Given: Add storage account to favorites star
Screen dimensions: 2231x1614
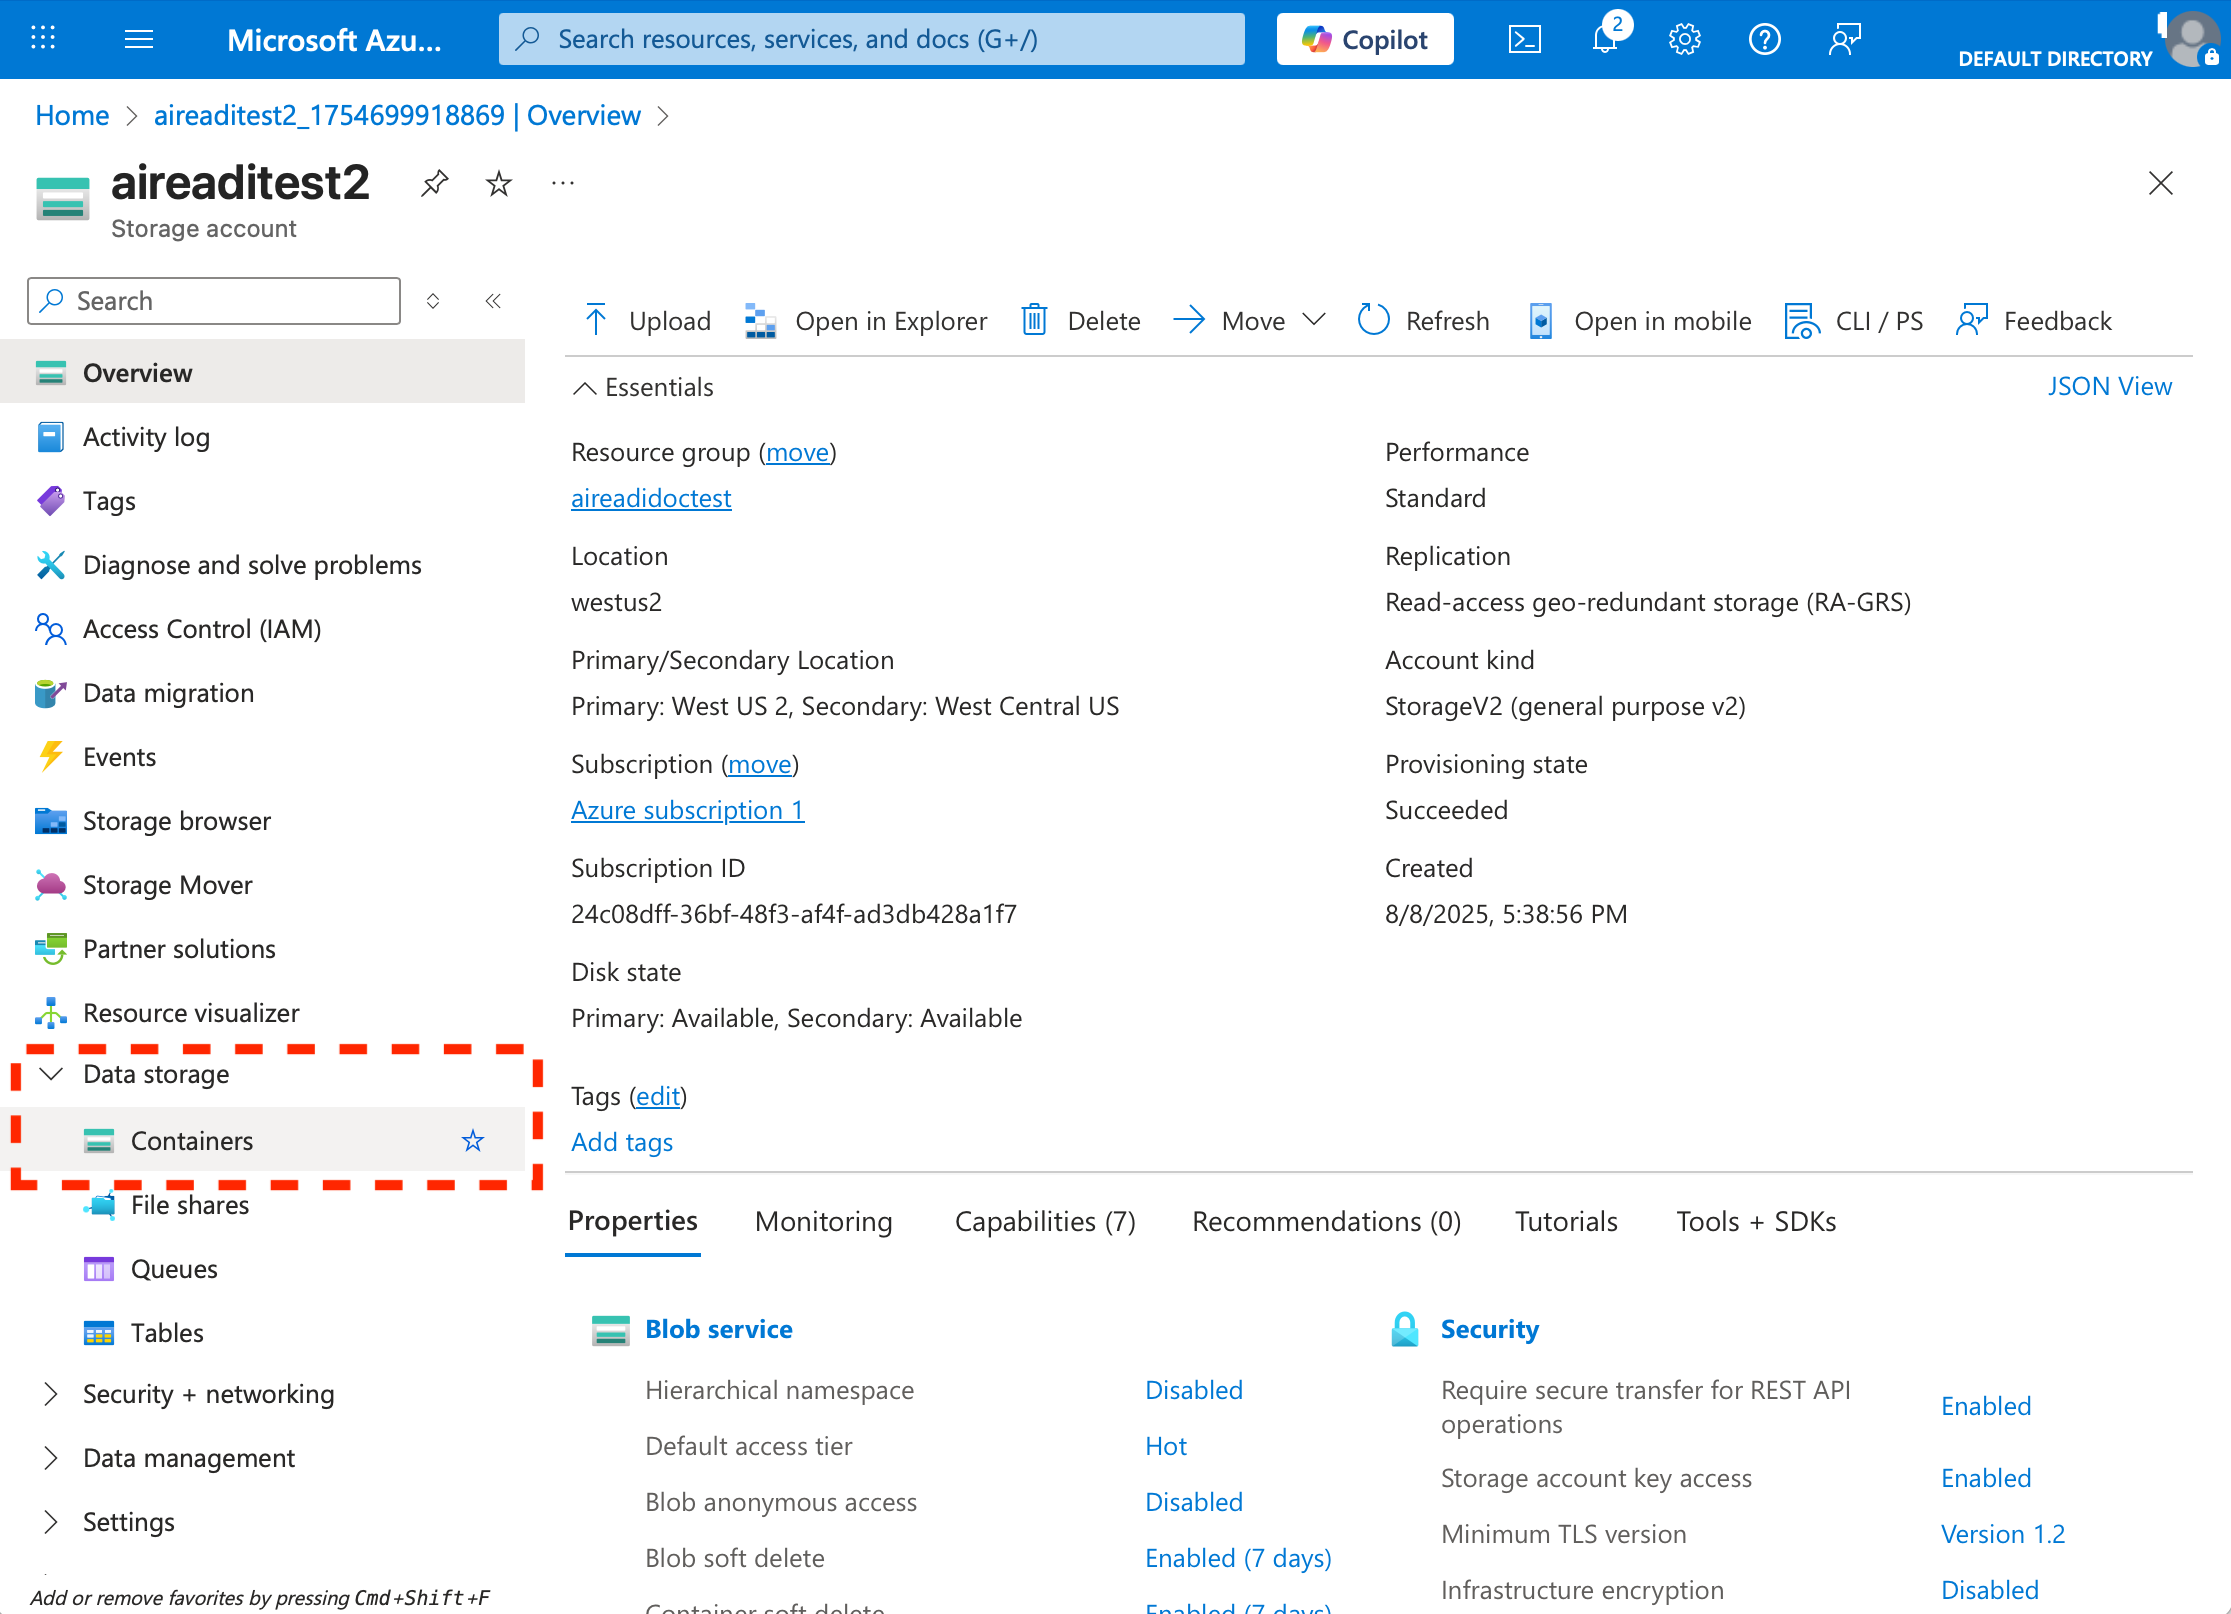Looking at the screenshot, I should [499, 183].
